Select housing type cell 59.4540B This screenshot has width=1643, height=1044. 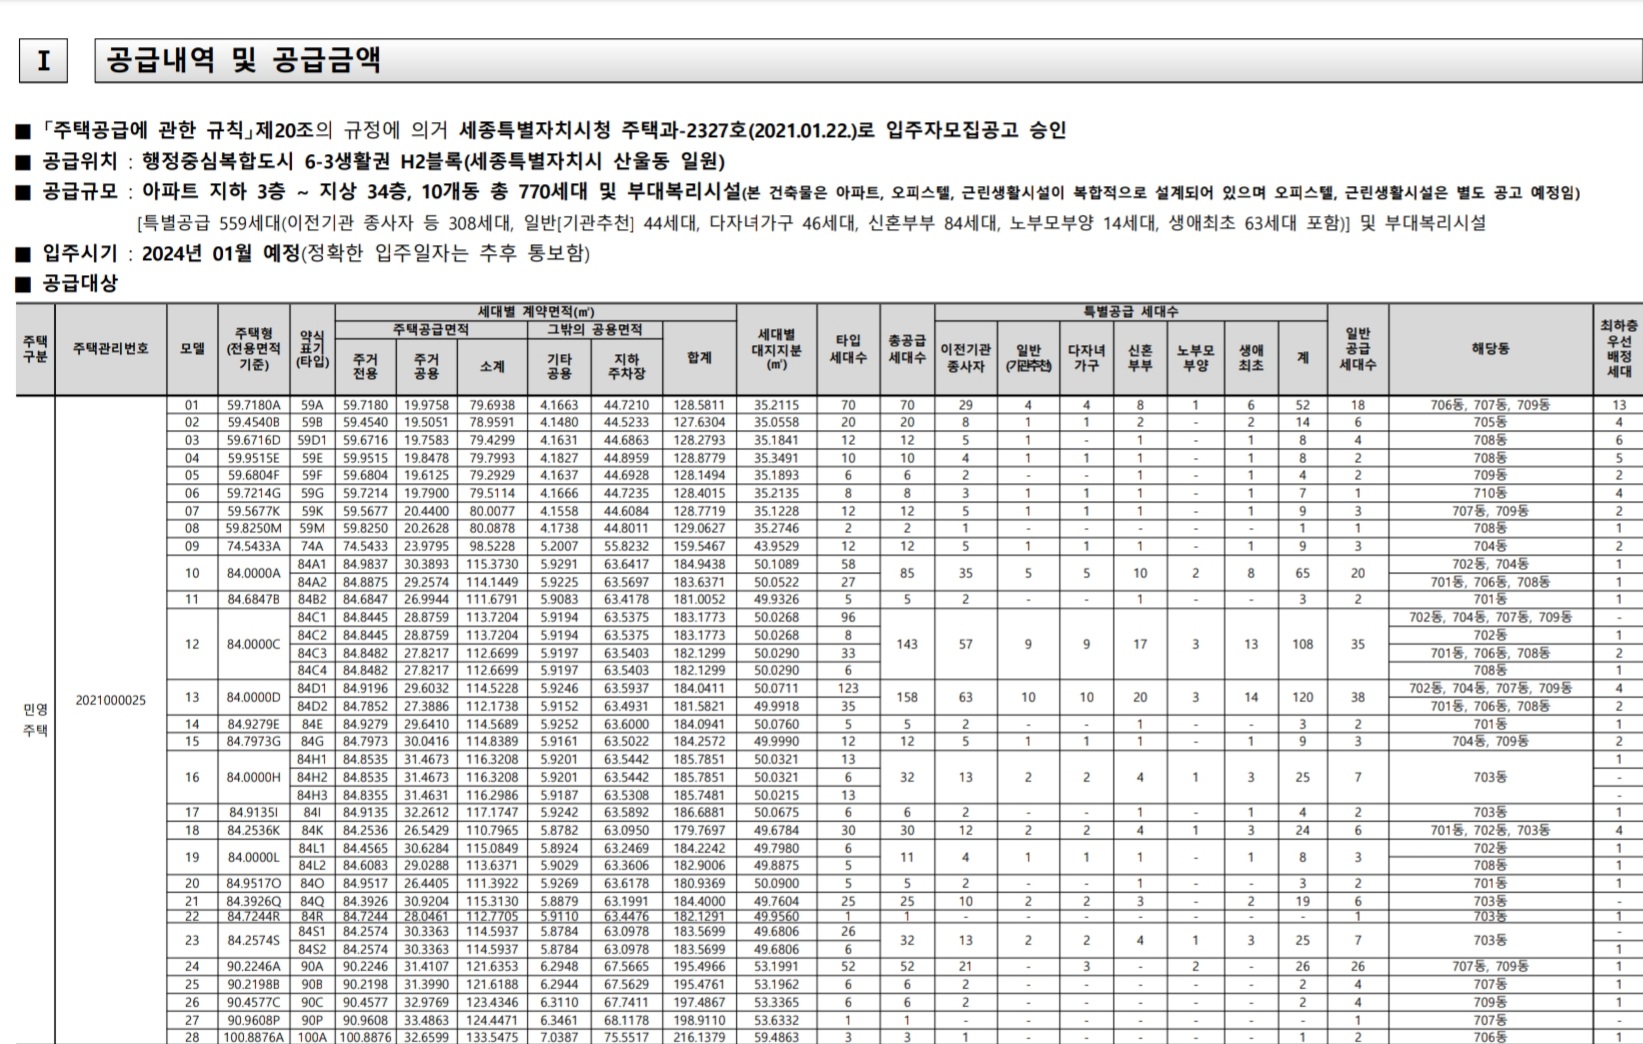(x=254, y=422)
